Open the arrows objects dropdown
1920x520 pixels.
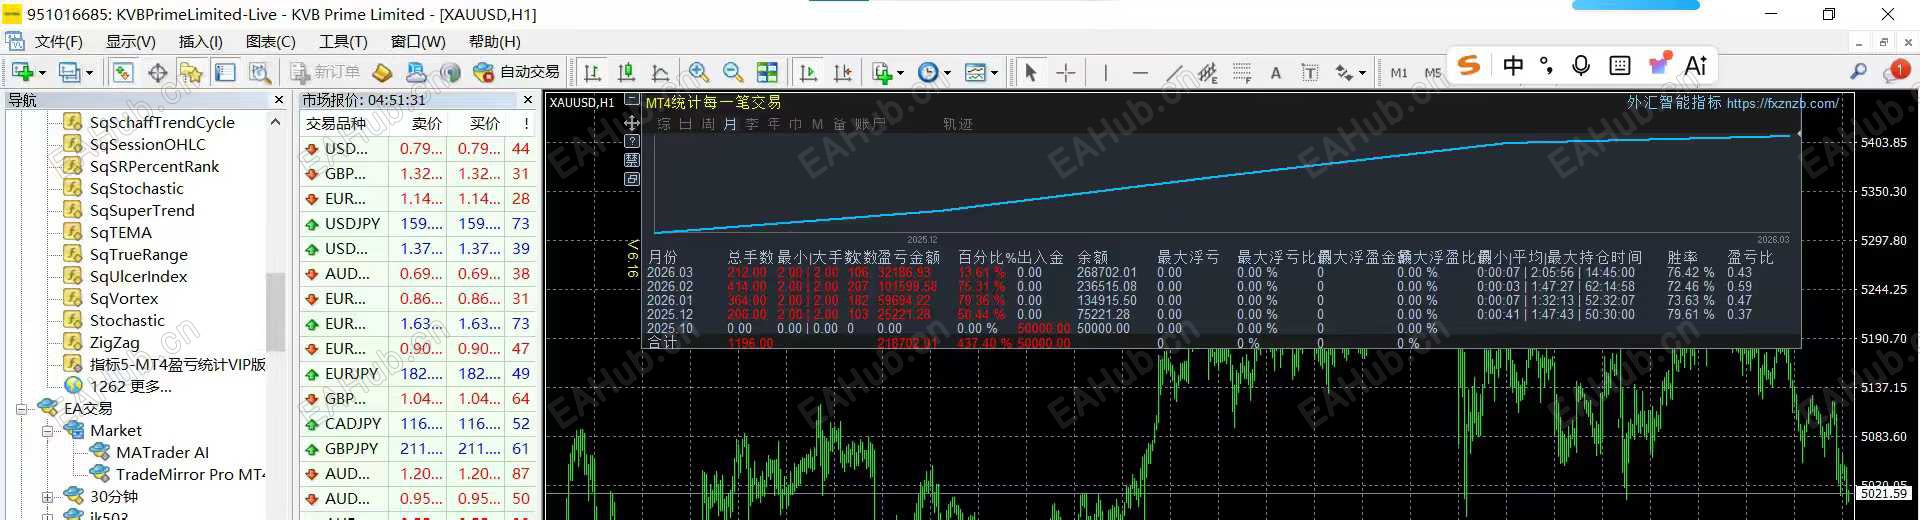(x=1350, y=72)
